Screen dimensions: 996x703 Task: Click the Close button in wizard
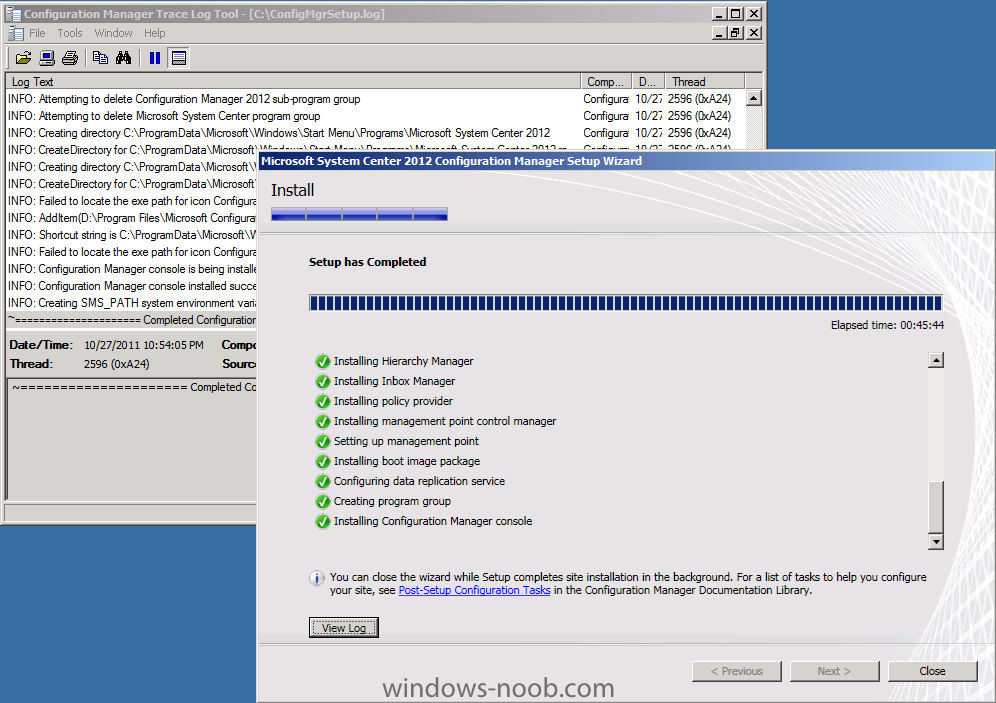(932, 671)
